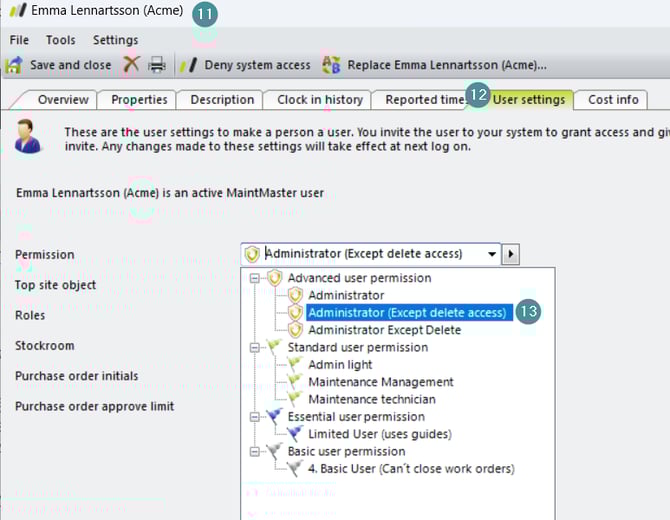Switch to the Description tab
The height and width of the screenshot is (520, 670).
click(x=222, y=100)
